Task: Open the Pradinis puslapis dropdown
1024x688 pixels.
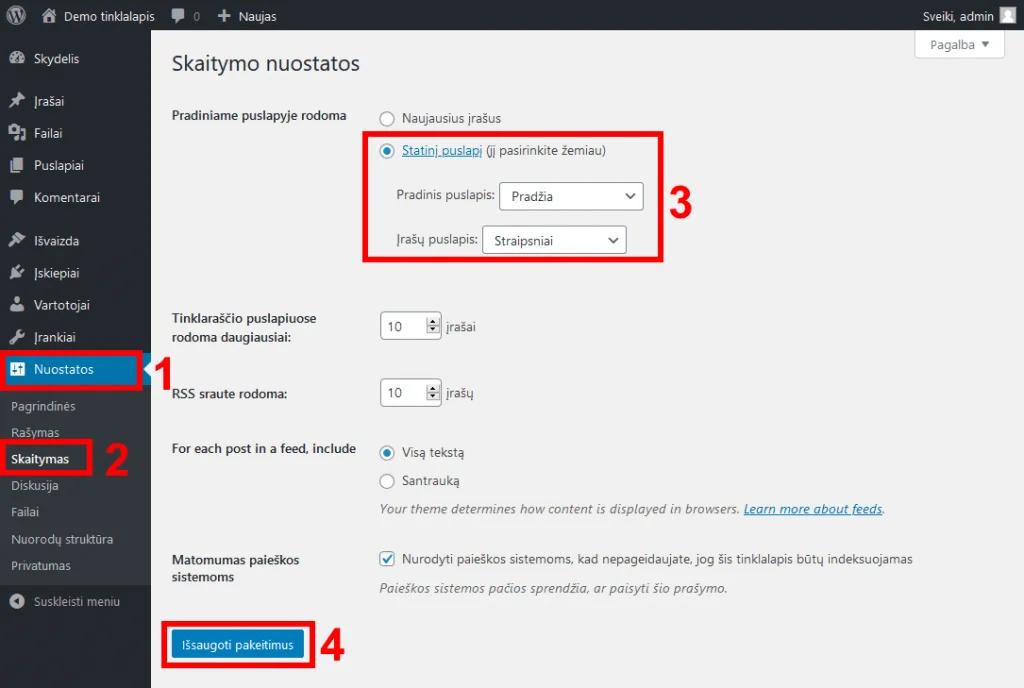Action: click(x=571, y=196)
